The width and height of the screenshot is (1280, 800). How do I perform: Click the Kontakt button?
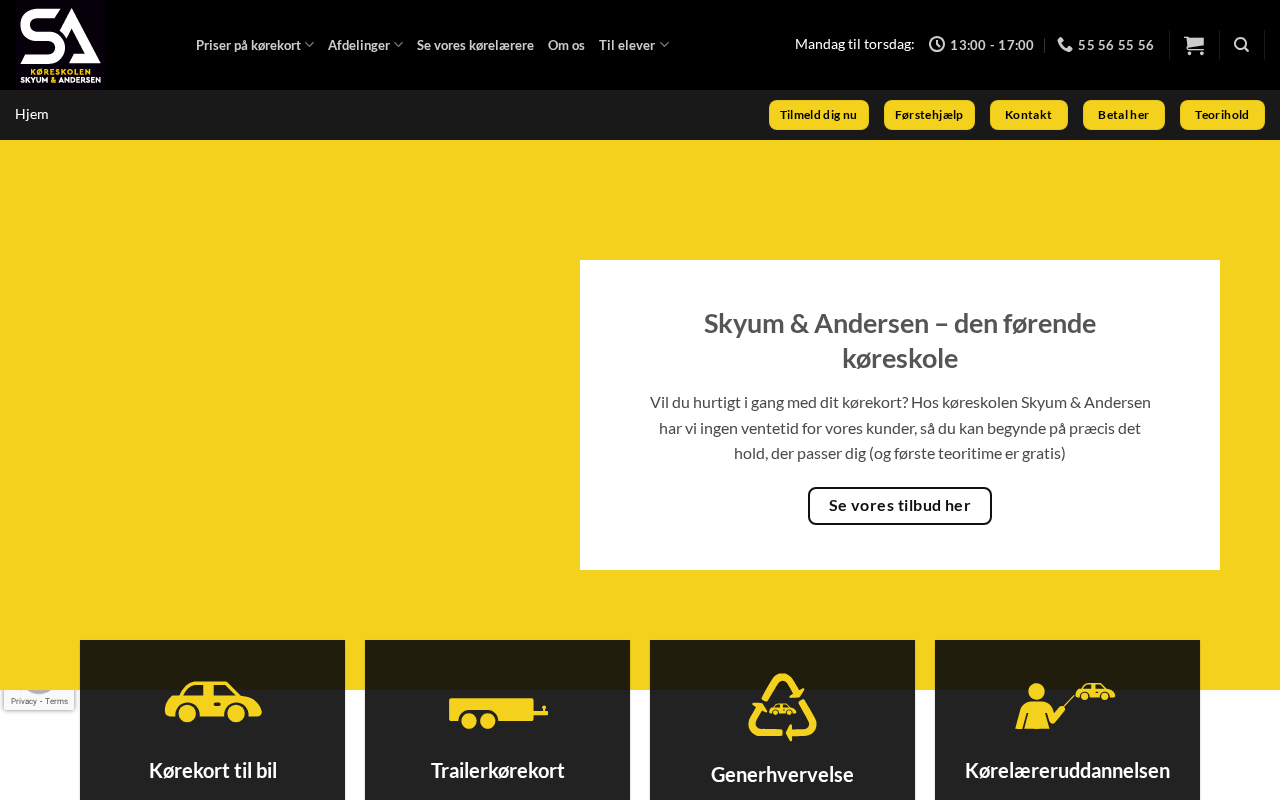(x=1029, y=115)
